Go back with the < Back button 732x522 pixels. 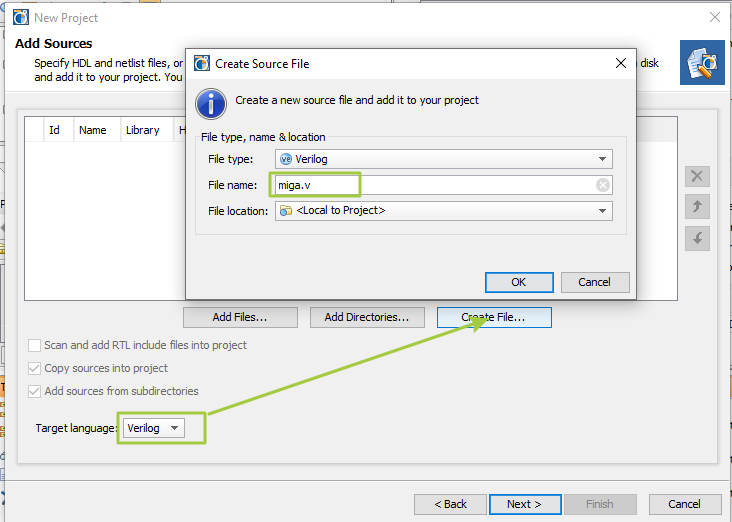[x=450, y=504]
